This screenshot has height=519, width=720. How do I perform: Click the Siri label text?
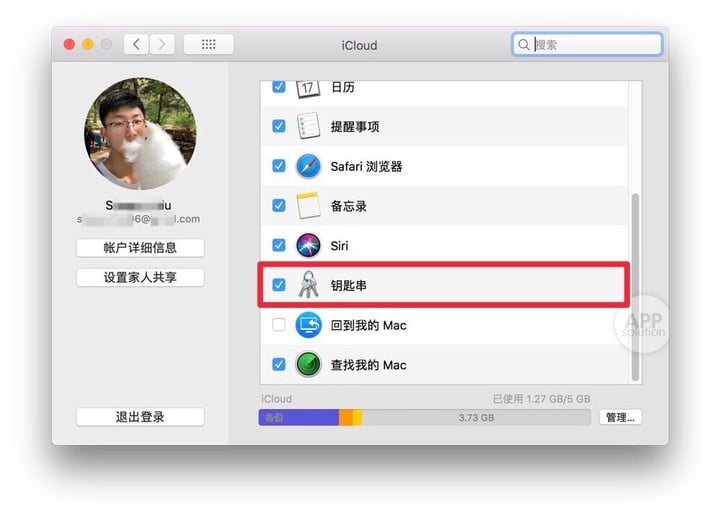pos(339,246)
